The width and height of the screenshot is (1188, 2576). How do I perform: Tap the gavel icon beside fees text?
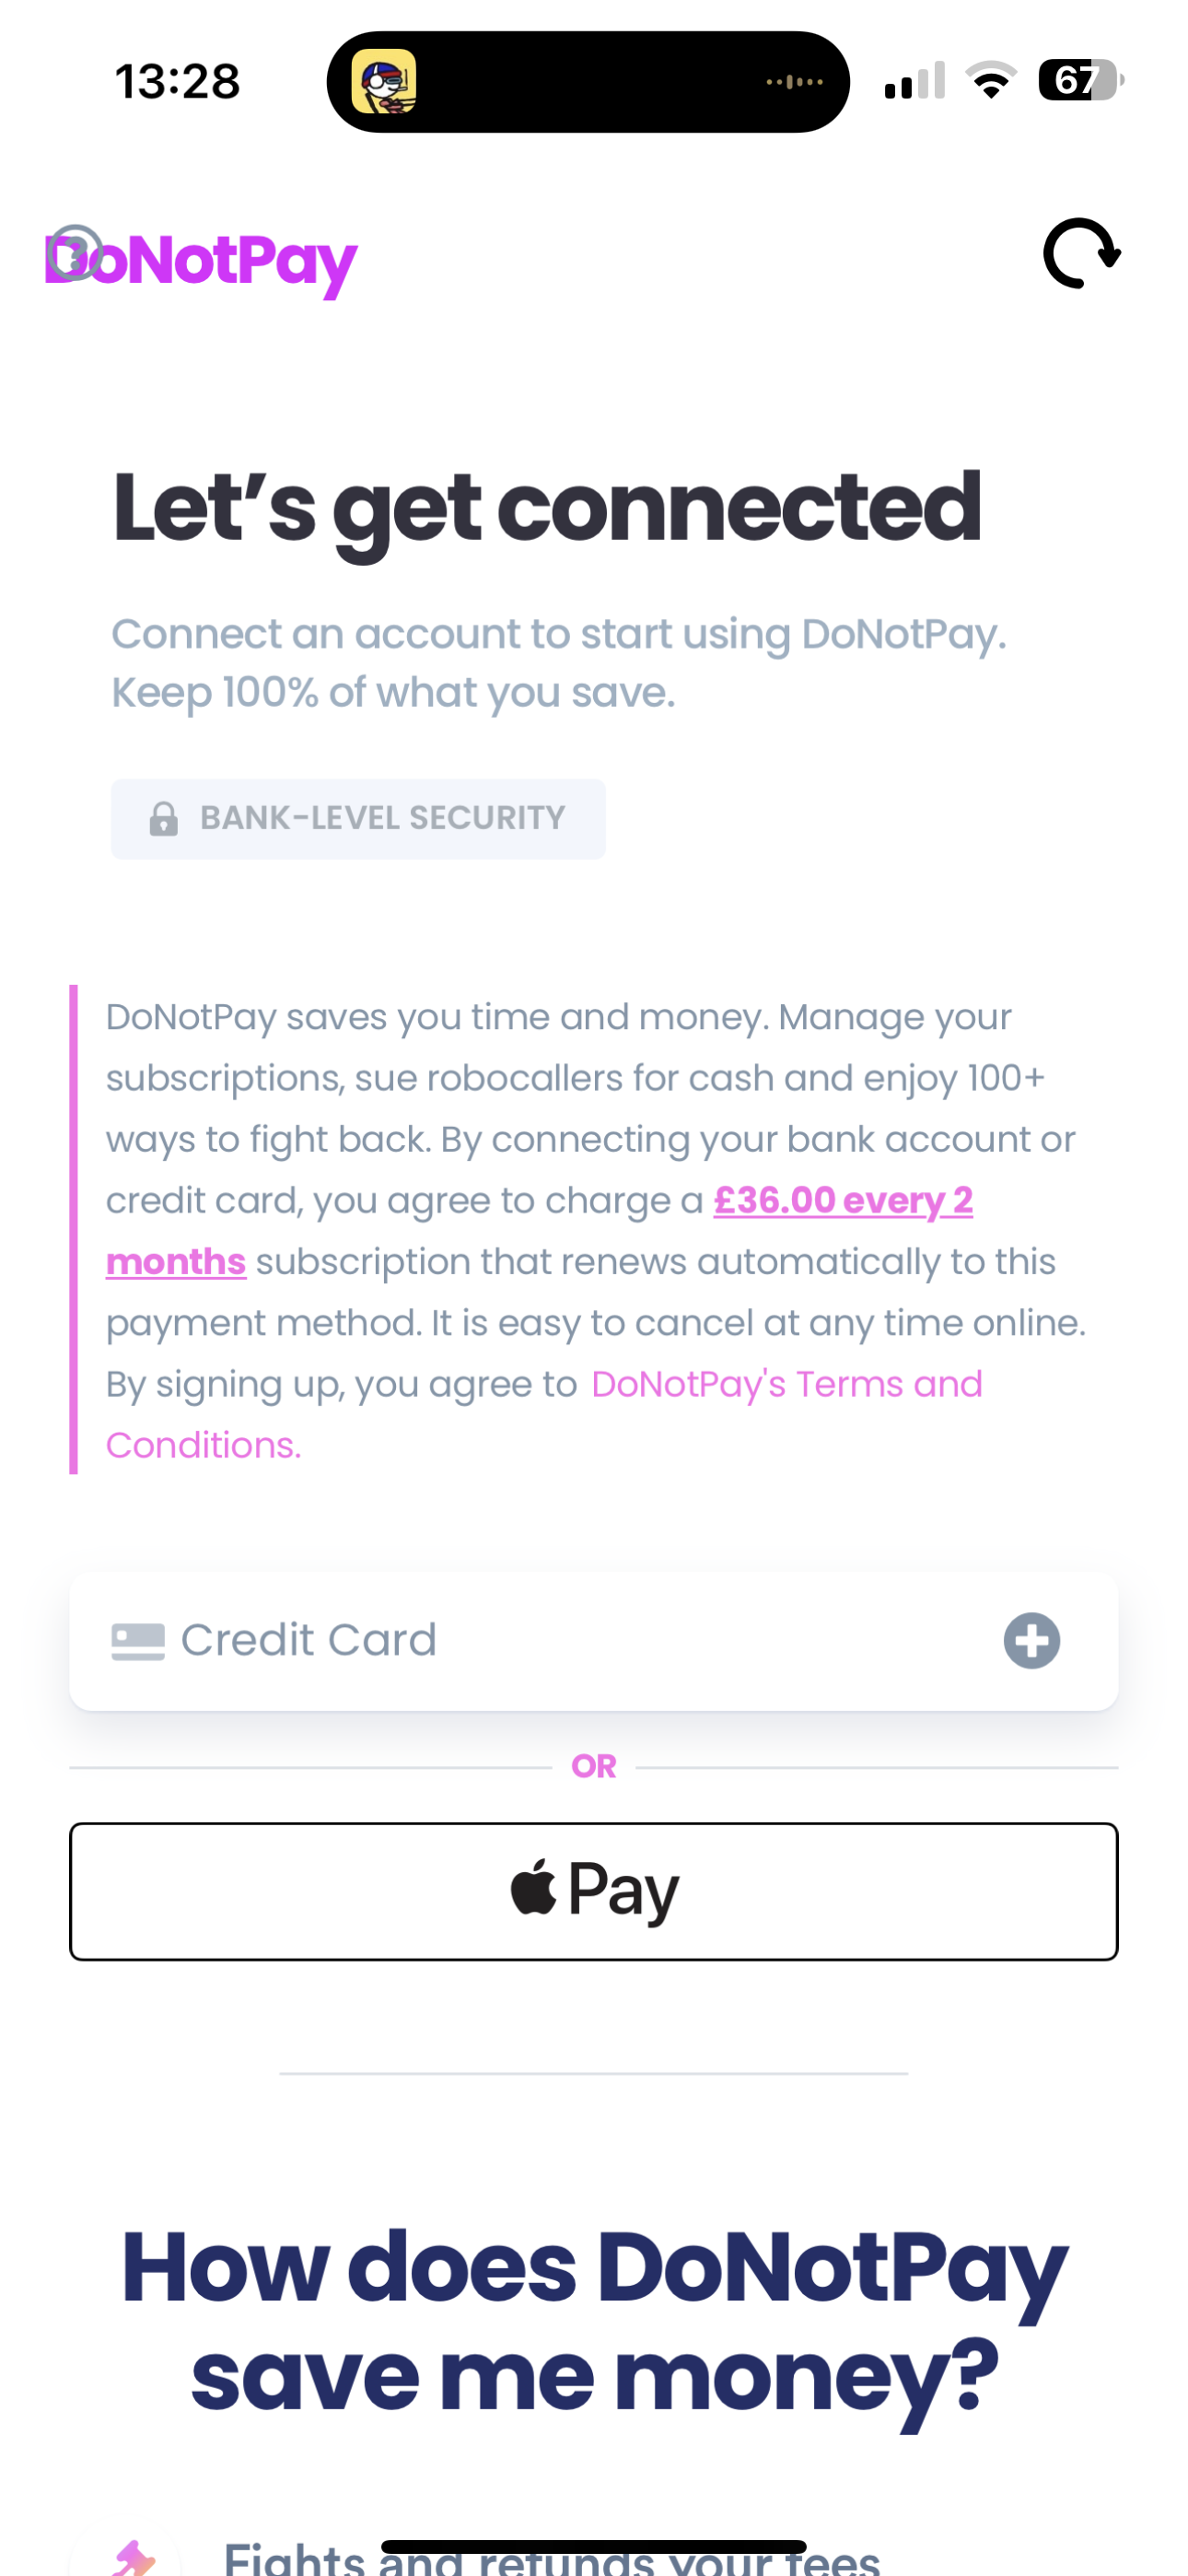tap(134, 2558)
